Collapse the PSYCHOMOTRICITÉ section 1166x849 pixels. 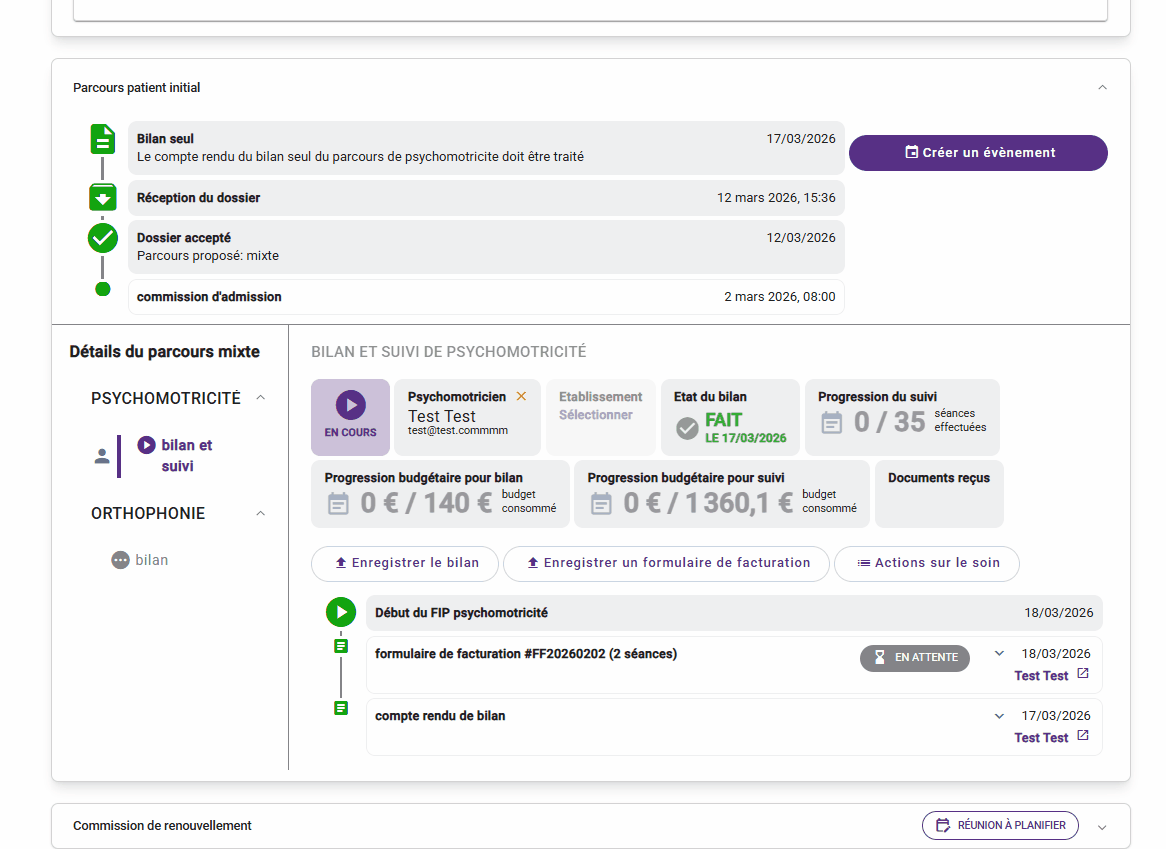coord(261,398)
